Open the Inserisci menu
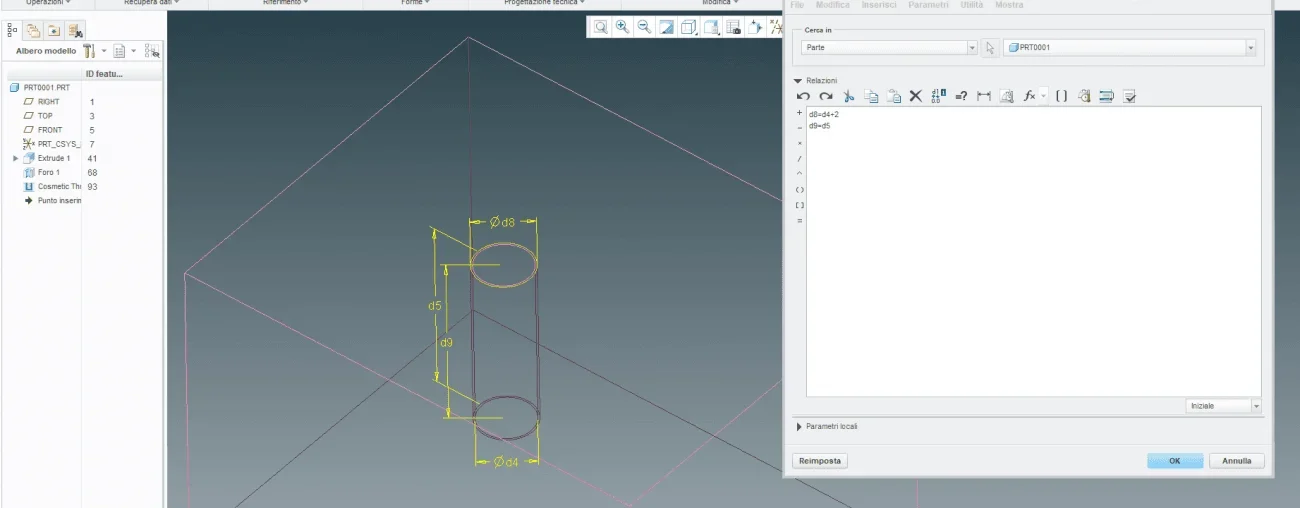This screenshot has height=508, width=1300. tap(879, 5)
